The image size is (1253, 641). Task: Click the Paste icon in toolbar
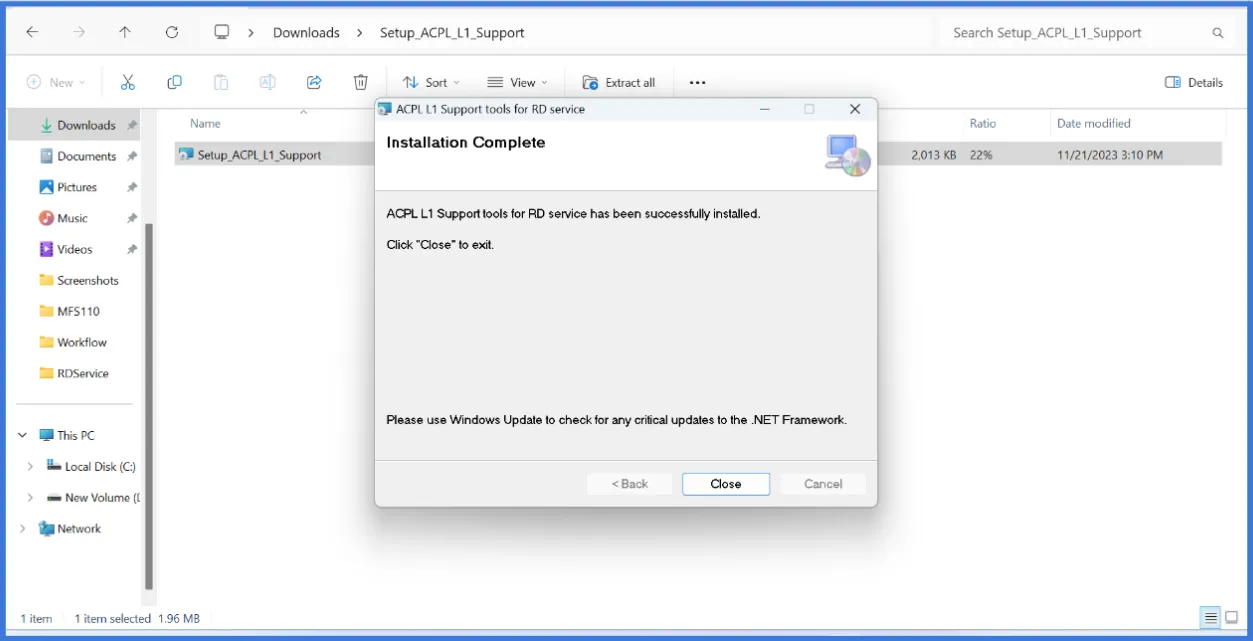[221, 82]
